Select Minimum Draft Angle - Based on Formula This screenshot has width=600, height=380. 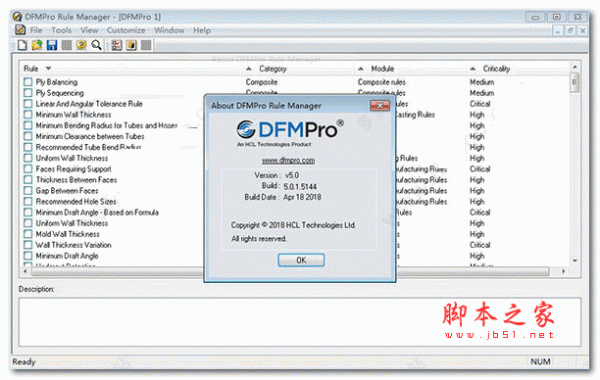tap(97, 212)
